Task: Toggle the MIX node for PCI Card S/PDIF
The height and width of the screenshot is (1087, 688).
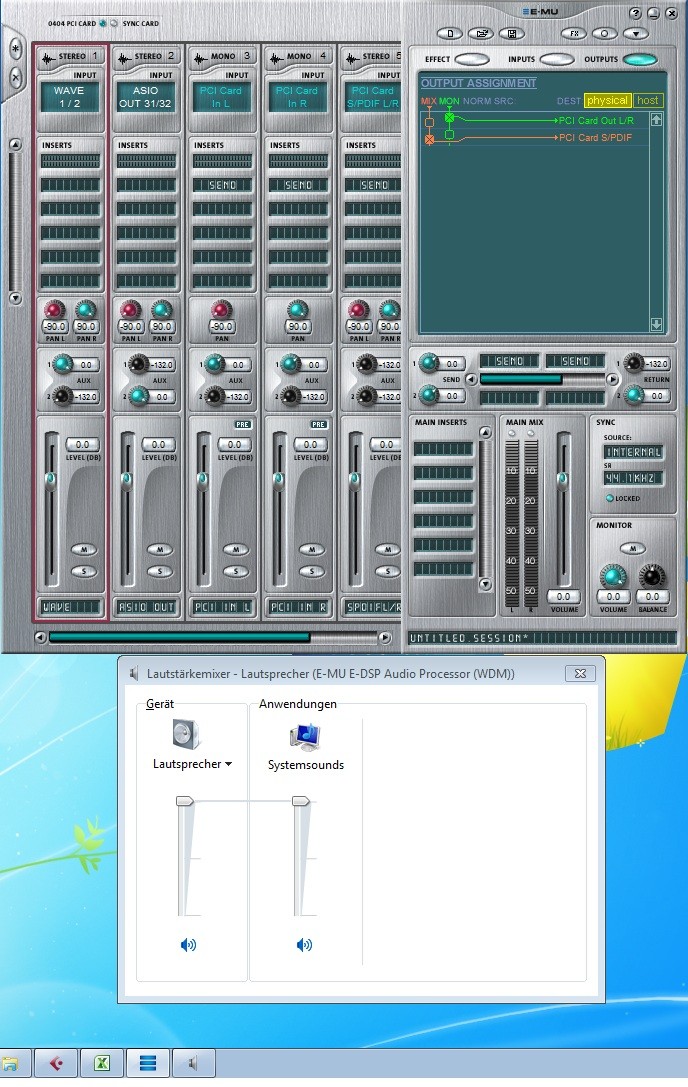Action: tap(429, 139)
